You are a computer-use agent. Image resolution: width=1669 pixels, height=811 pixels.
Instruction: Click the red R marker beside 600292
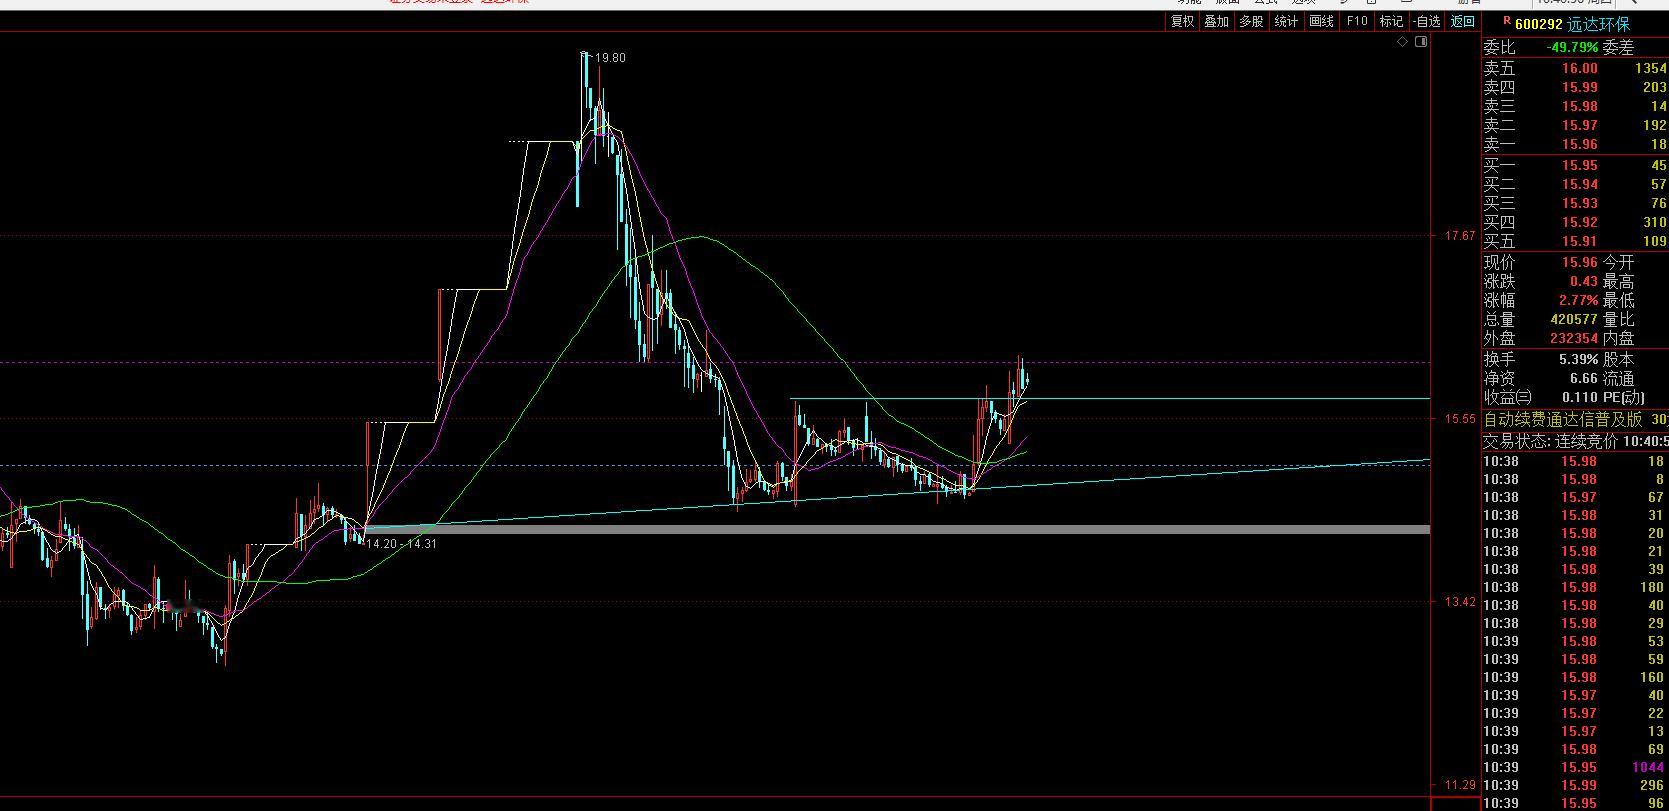(1506, 19)
